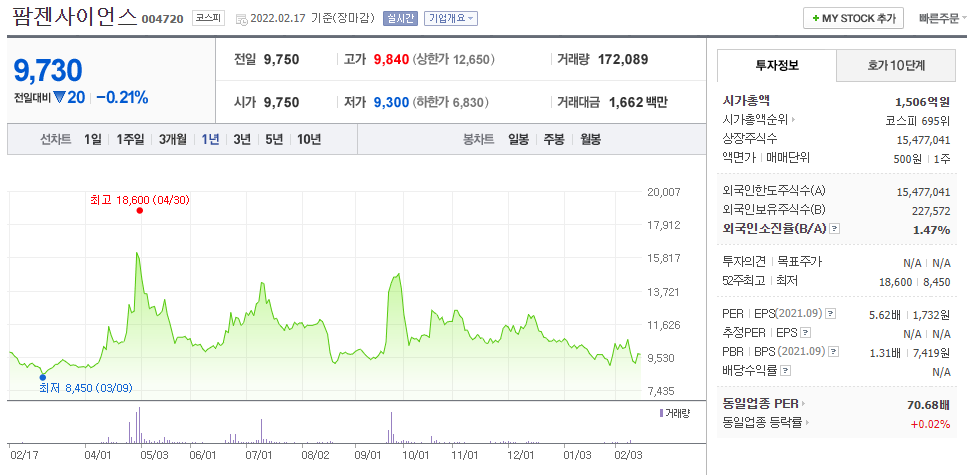
Task: Select the 1일 line chart period
Action: [x=92, y=140]
